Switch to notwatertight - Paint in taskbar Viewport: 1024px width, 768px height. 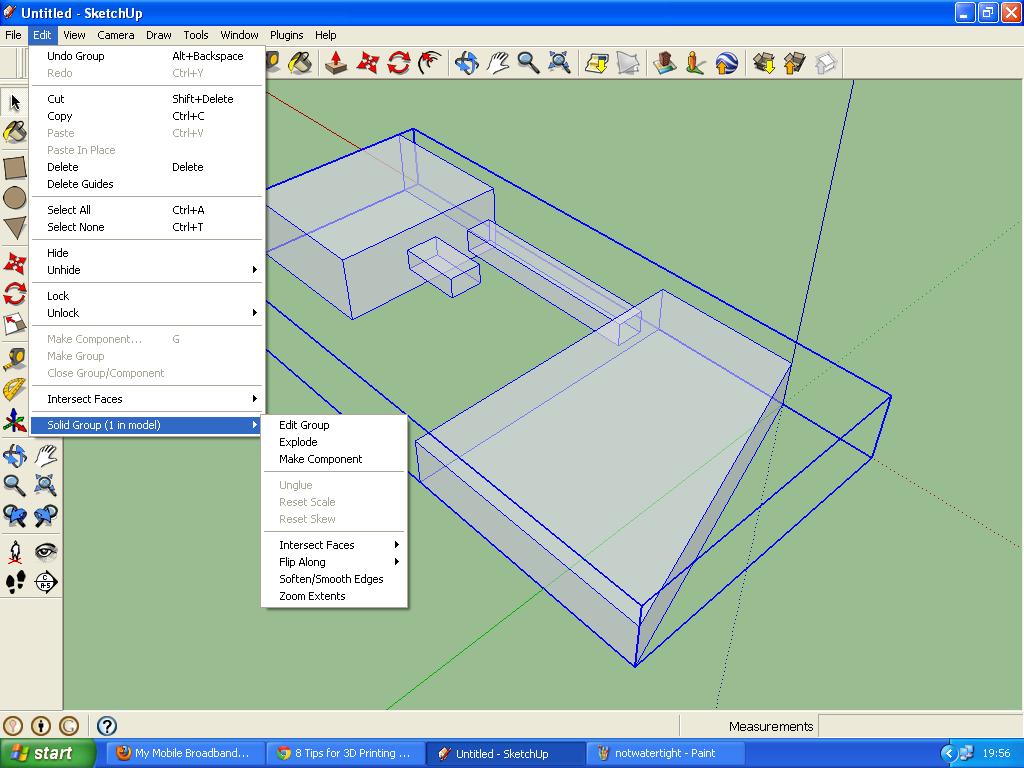[665, 753]
